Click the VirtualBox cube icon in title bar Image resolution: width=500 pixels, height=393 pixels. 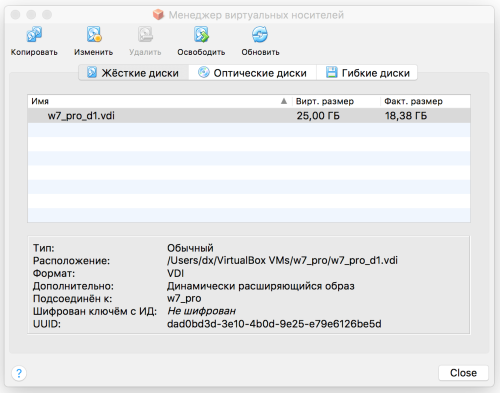(158, 15)
